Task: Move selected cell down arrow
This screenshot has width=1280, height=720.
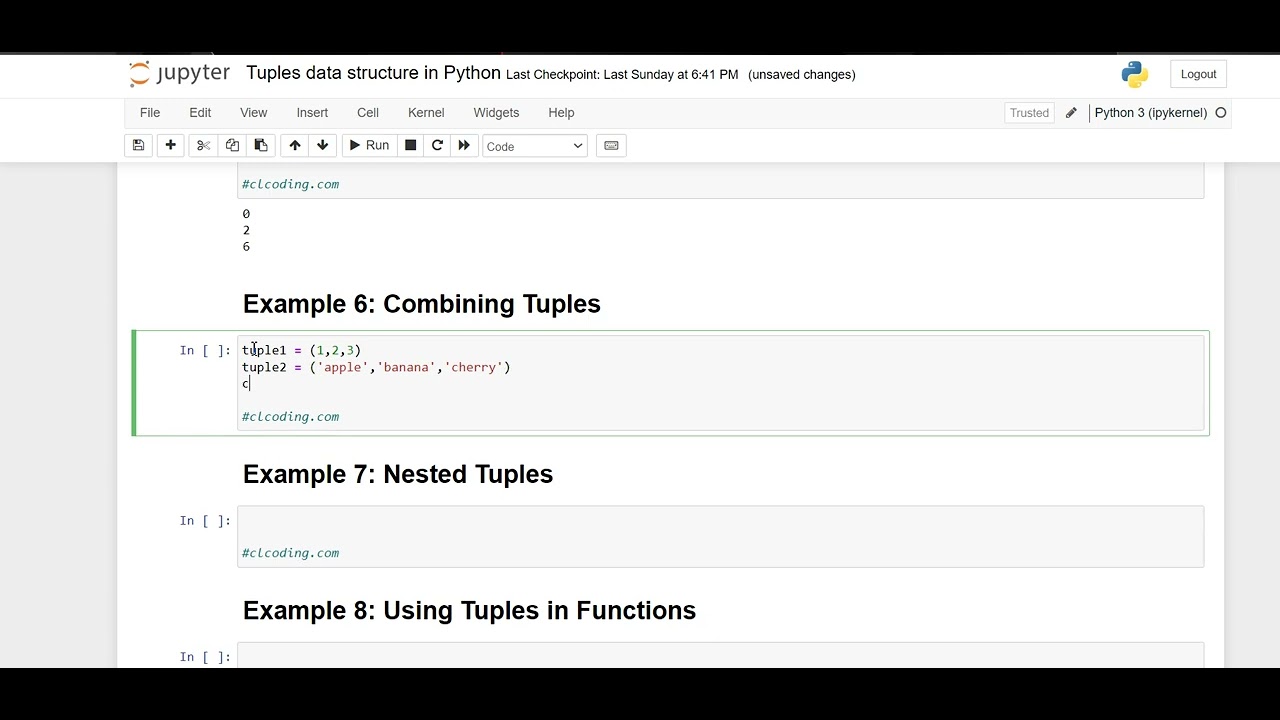Action: tap(322, 146)
